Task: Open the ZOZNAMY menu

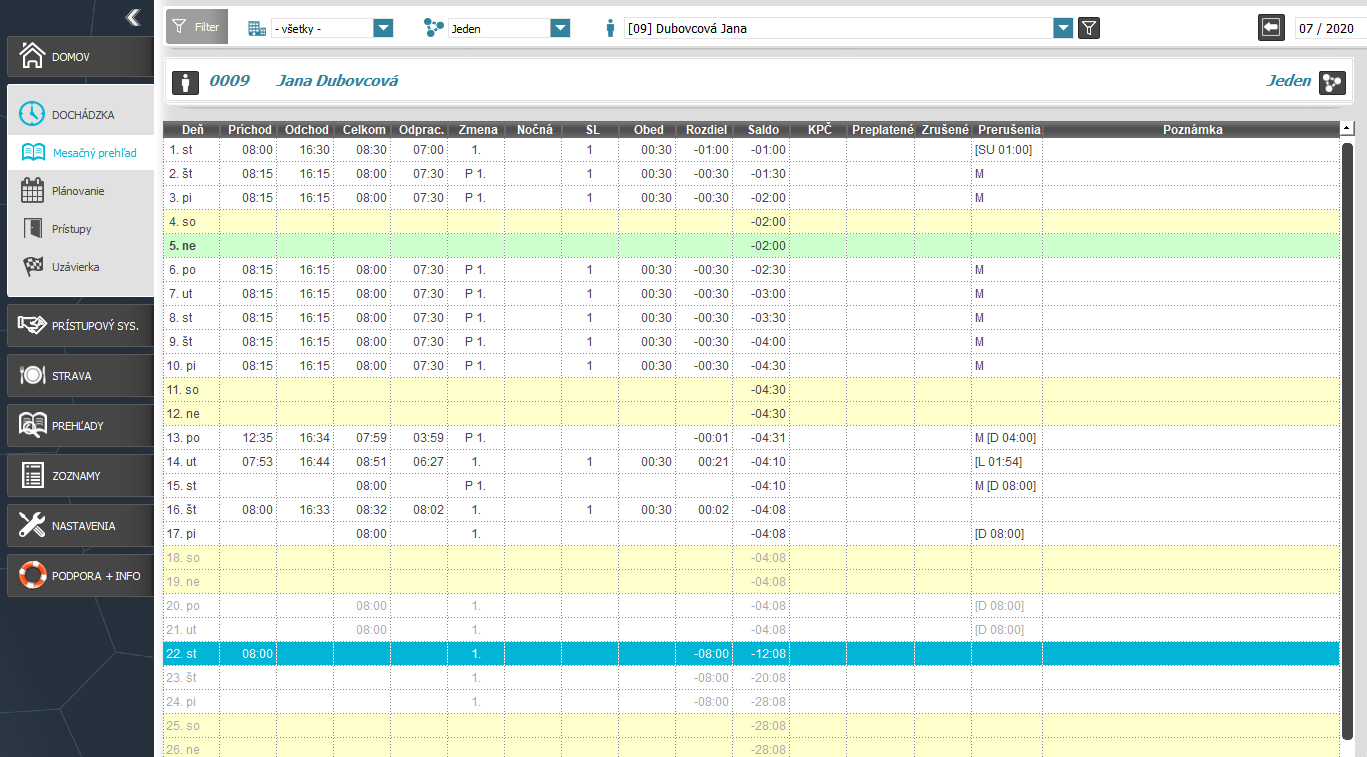Action: (x=80, y=476)
